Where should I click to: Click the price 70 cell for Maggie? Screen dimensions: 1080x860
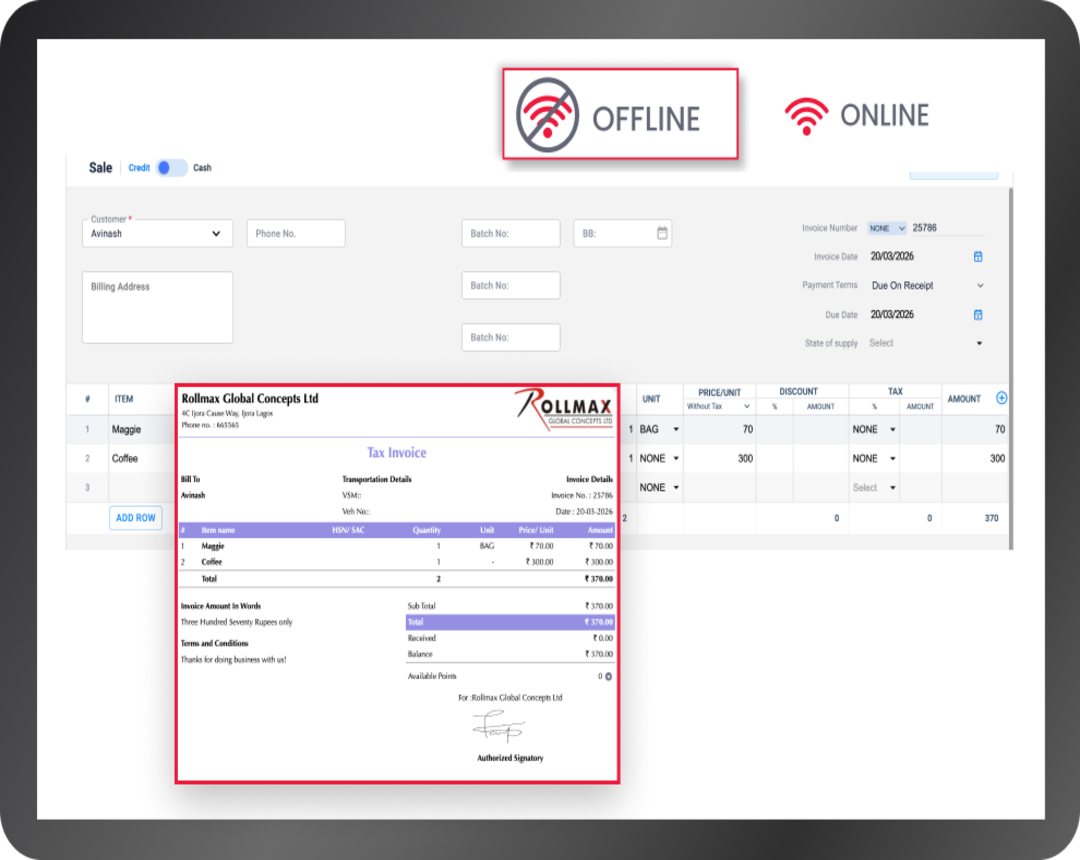point(719,429)
